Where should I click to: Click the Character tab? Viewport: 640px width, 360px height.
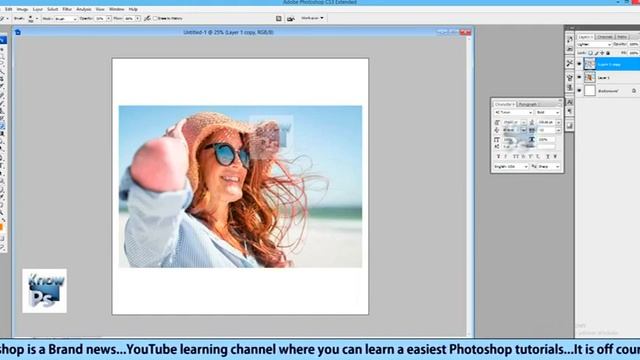coord(504,104)
